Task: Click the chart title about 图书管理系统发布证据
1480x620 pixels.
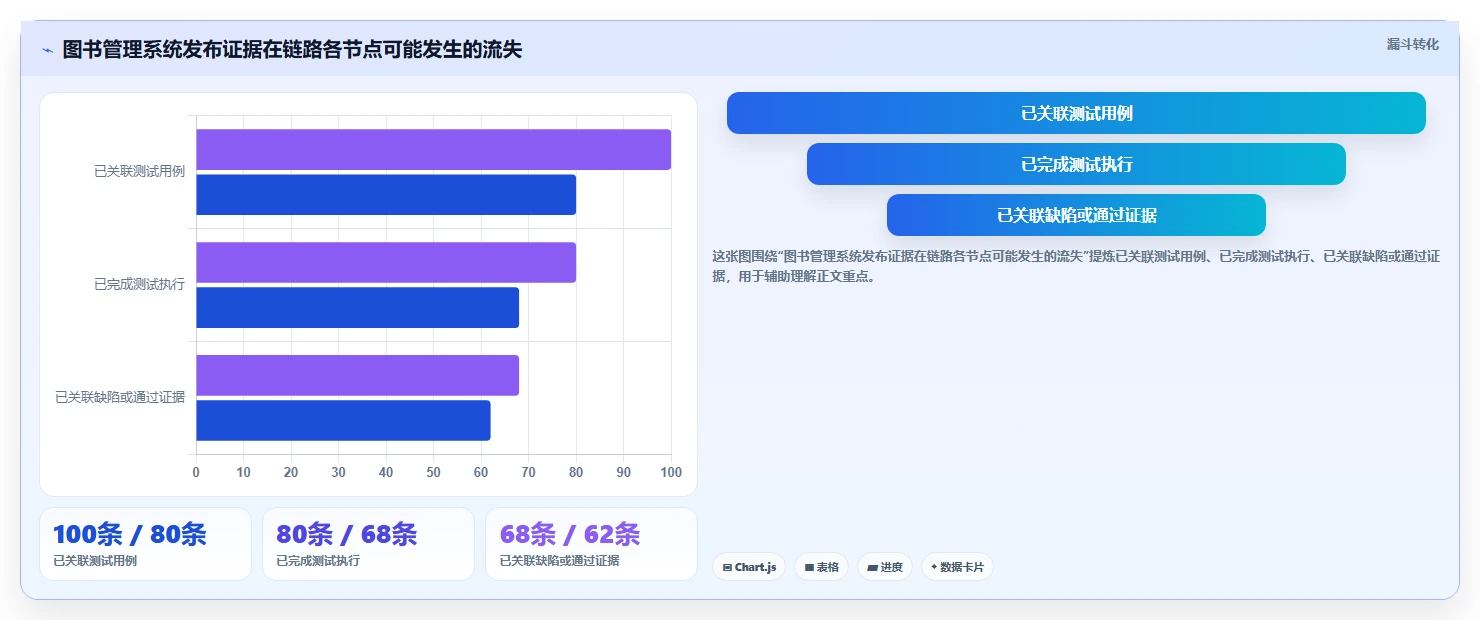Action: [x=292, y=50]
